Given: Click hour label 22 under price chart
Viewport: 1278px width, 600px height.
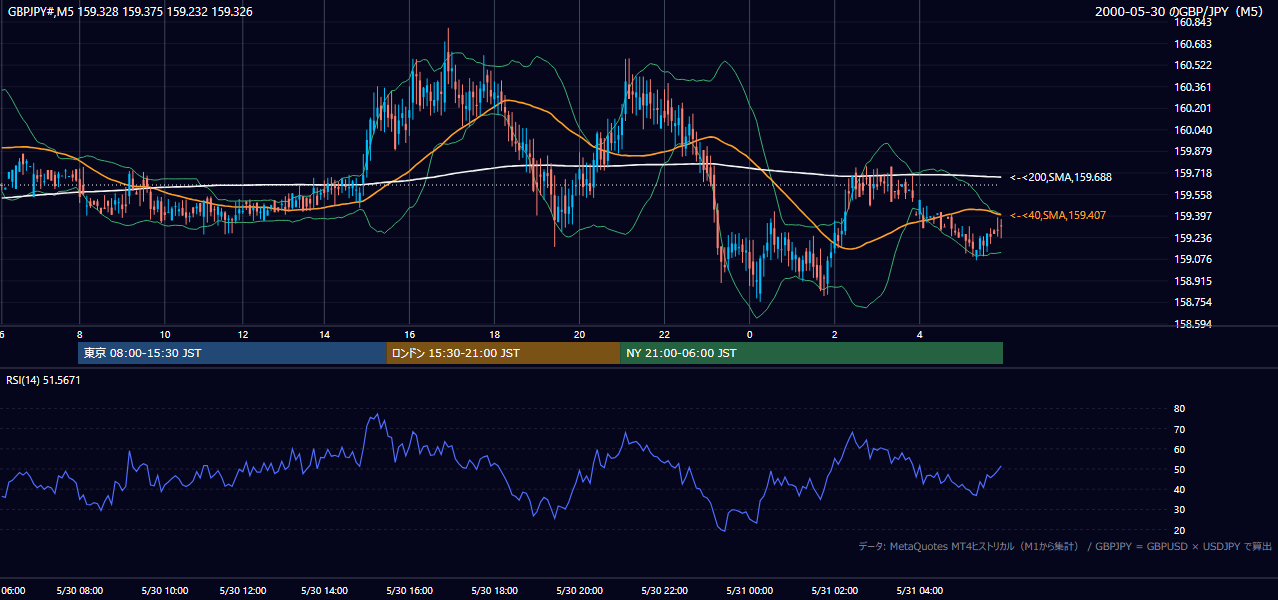Looking at the screenshot, I should pyautogui.click(x=665, y=334).
